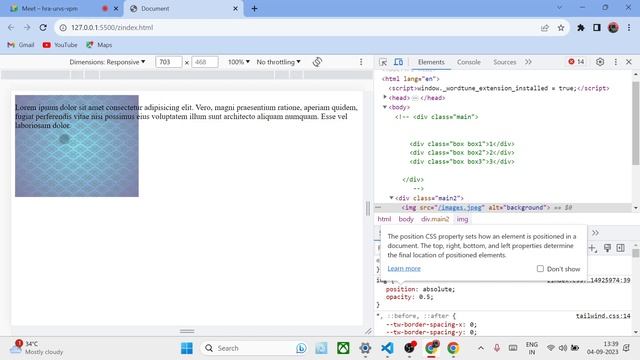Image resolution: width=640 pixels, height=360 pixels.
Task: Open the Xbox app from taskbar
Action: [x=343, y=348]
